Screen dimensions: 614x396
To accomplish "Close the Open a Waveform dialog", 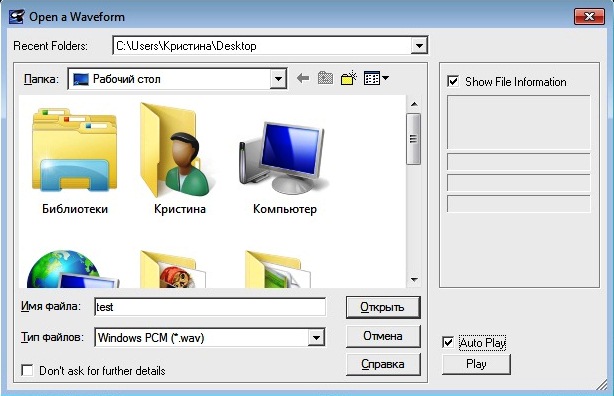I will point(589,17).
